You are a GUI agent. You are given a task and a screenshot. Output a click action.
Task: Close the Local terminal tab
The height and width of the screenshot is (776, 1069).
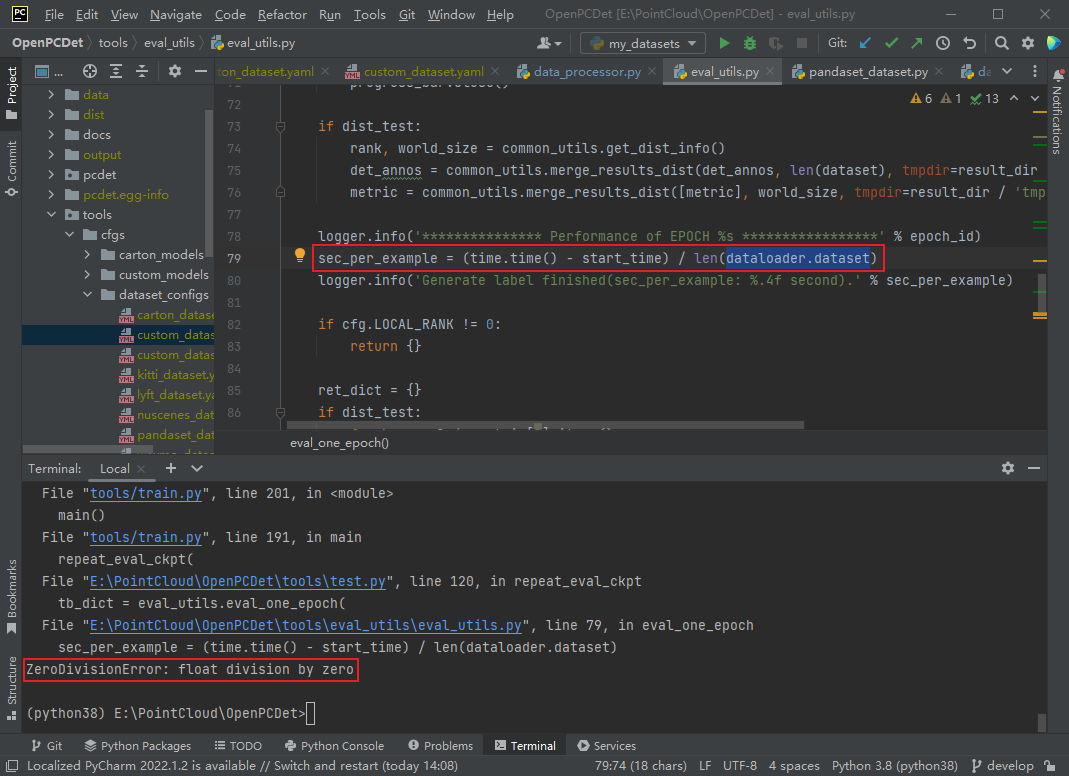141,468
